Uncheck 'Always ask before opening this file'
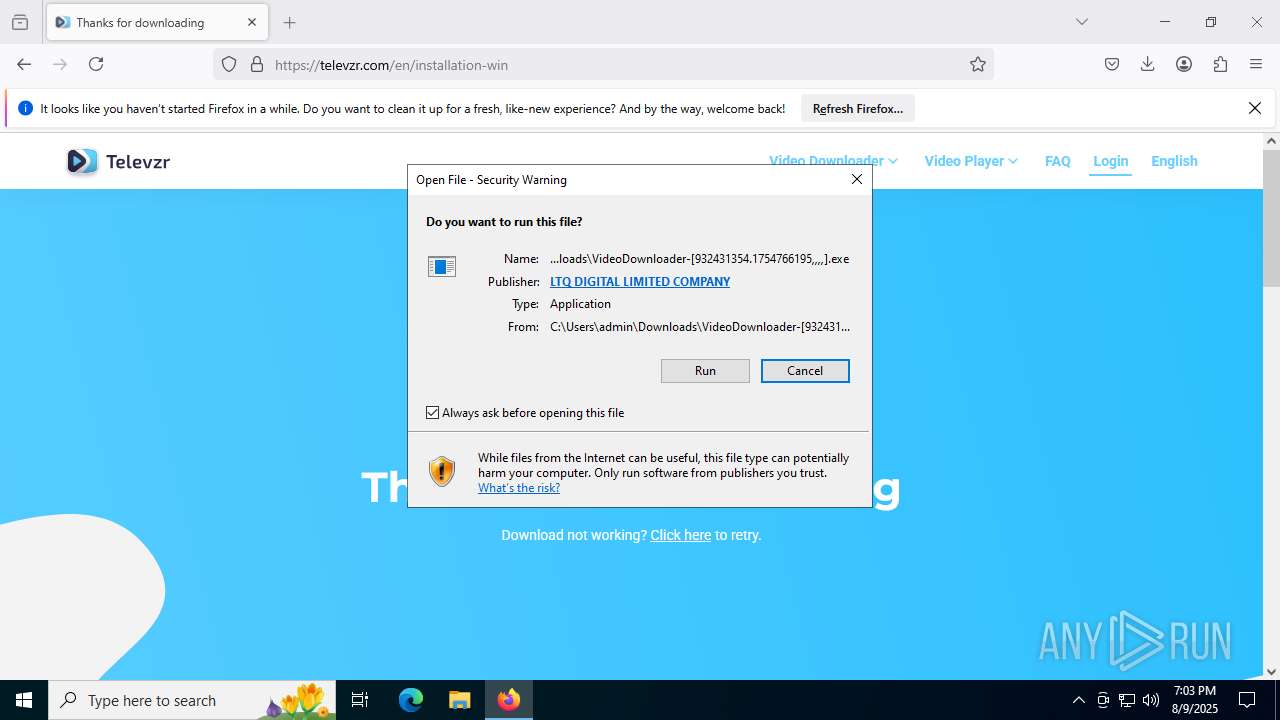 click(433, 413)
